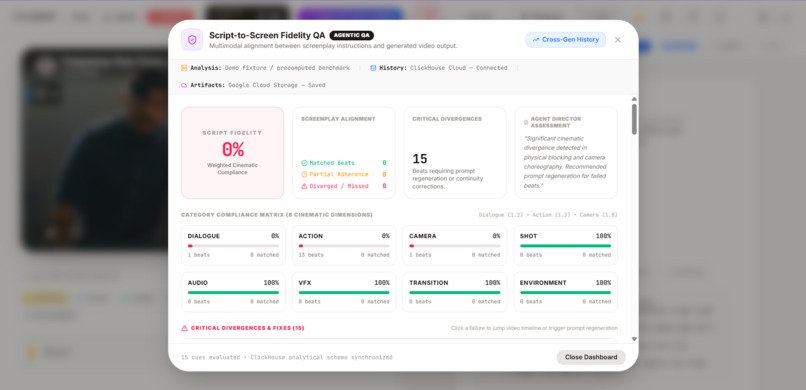806x390 pixels.
Task: Open the Cross-Gen History view
Action: [x=565, y=40]
